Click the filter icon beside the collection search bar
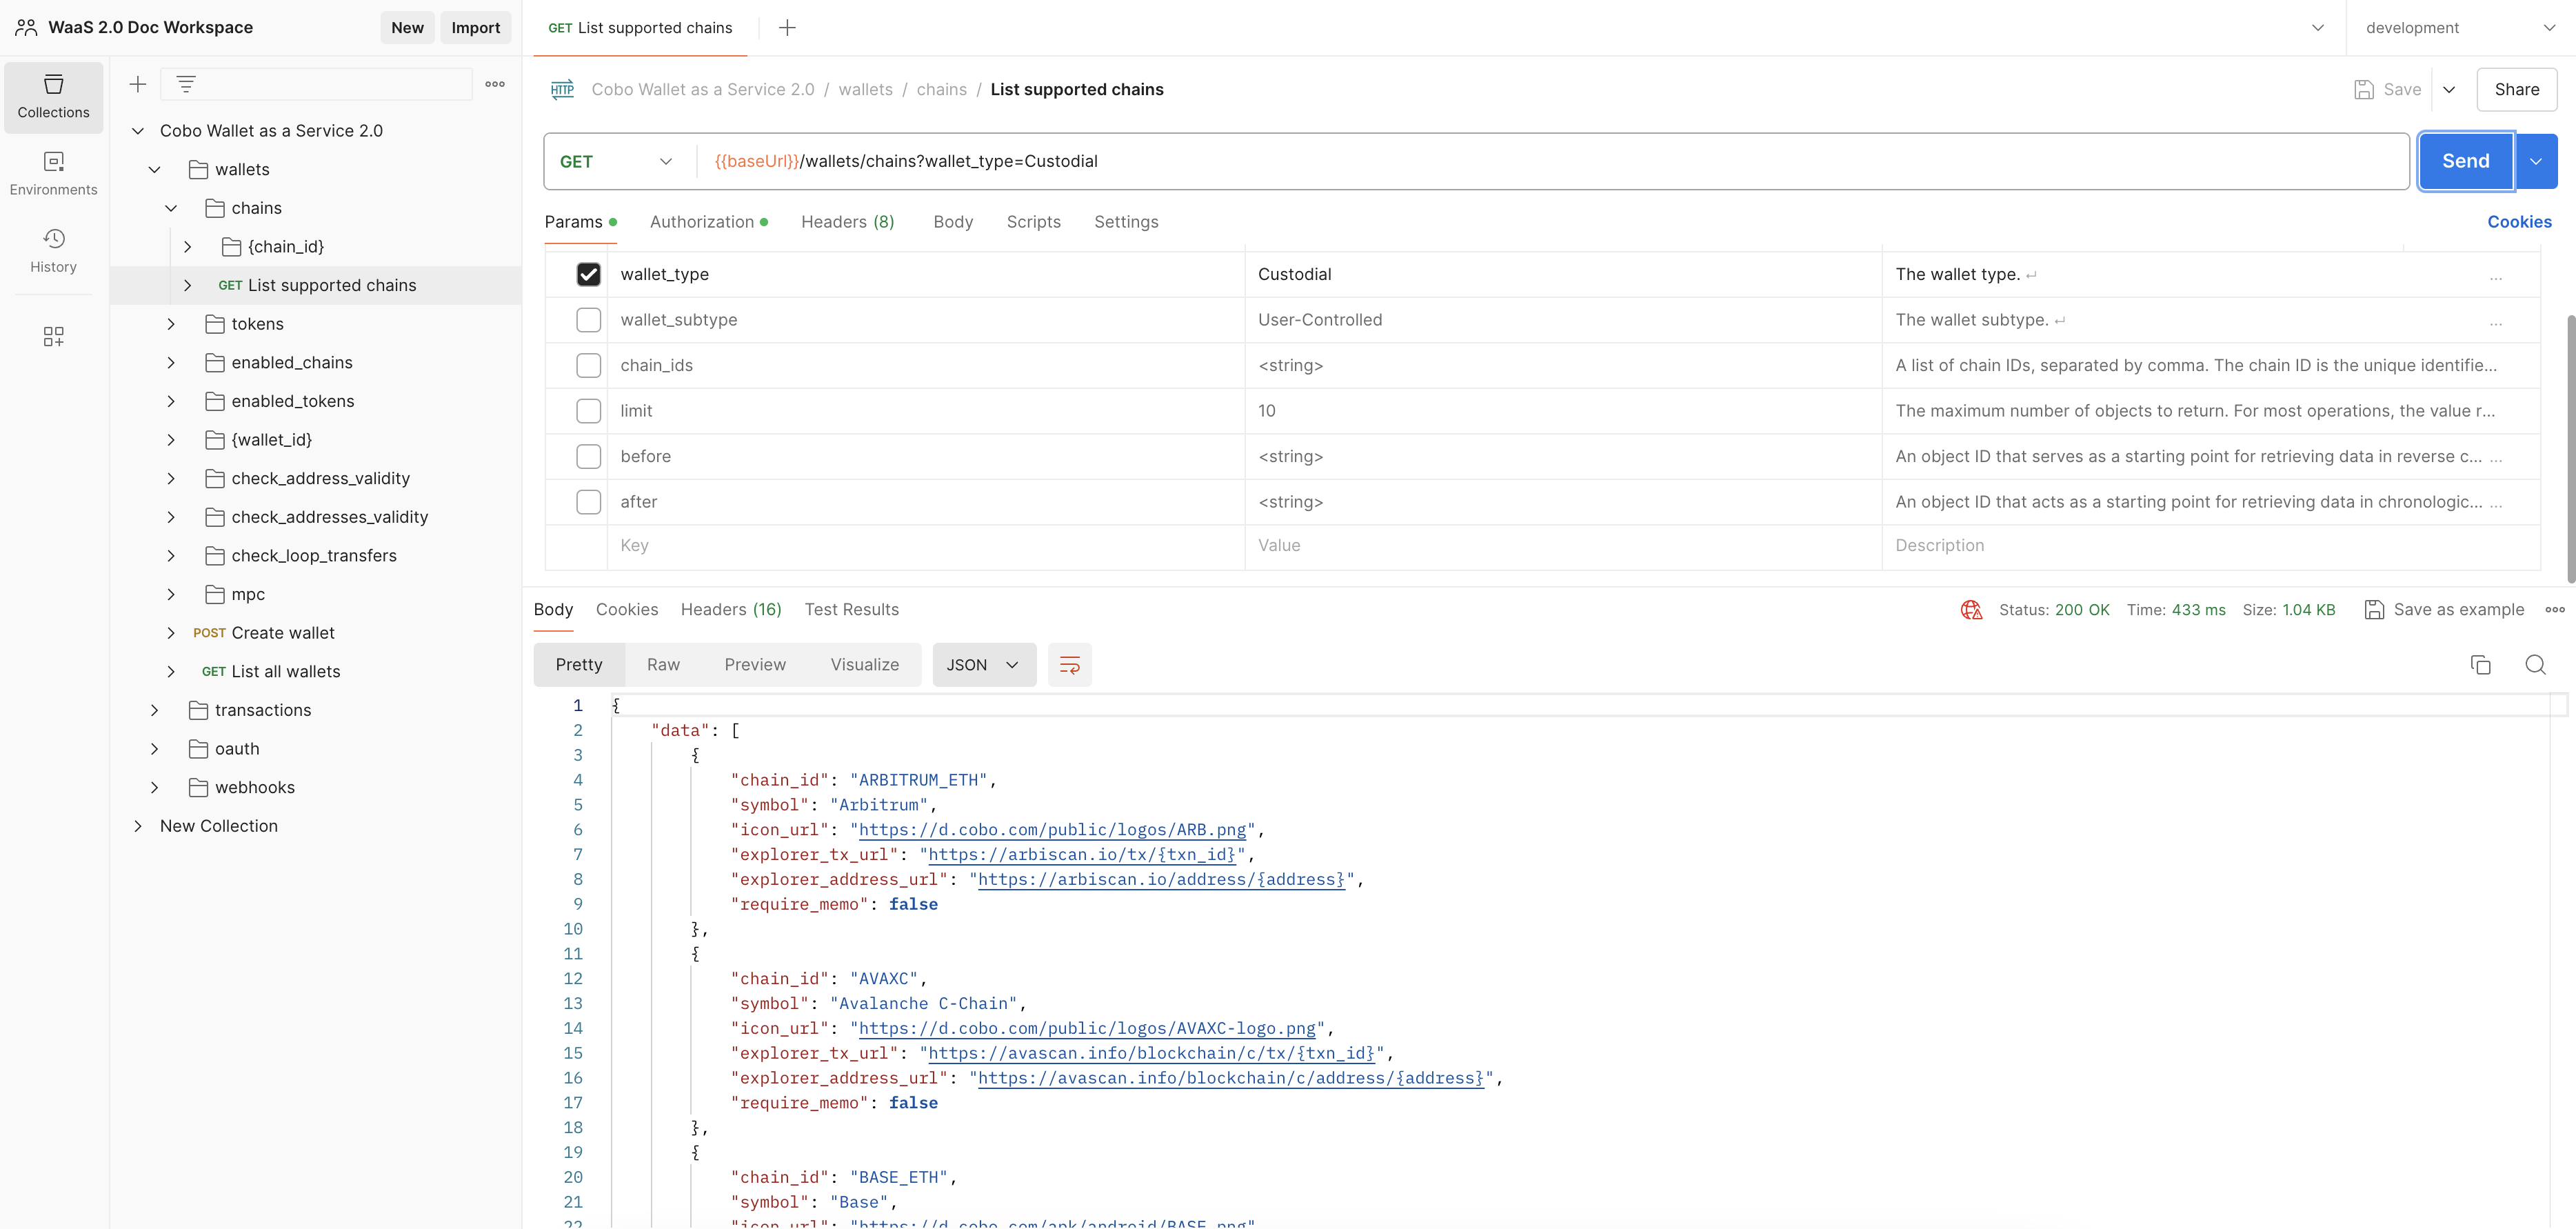Image resolution: width=2576 pixels, height=1229 pixels. [x=185, y=84]
